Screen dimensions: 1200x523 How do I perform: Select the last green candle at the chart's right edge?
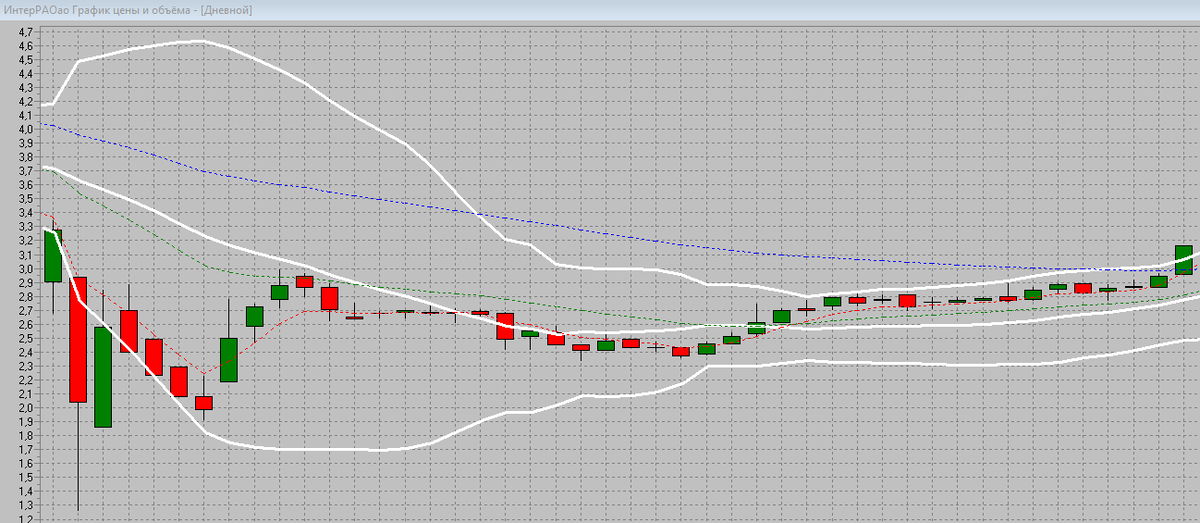(1184, 260)
